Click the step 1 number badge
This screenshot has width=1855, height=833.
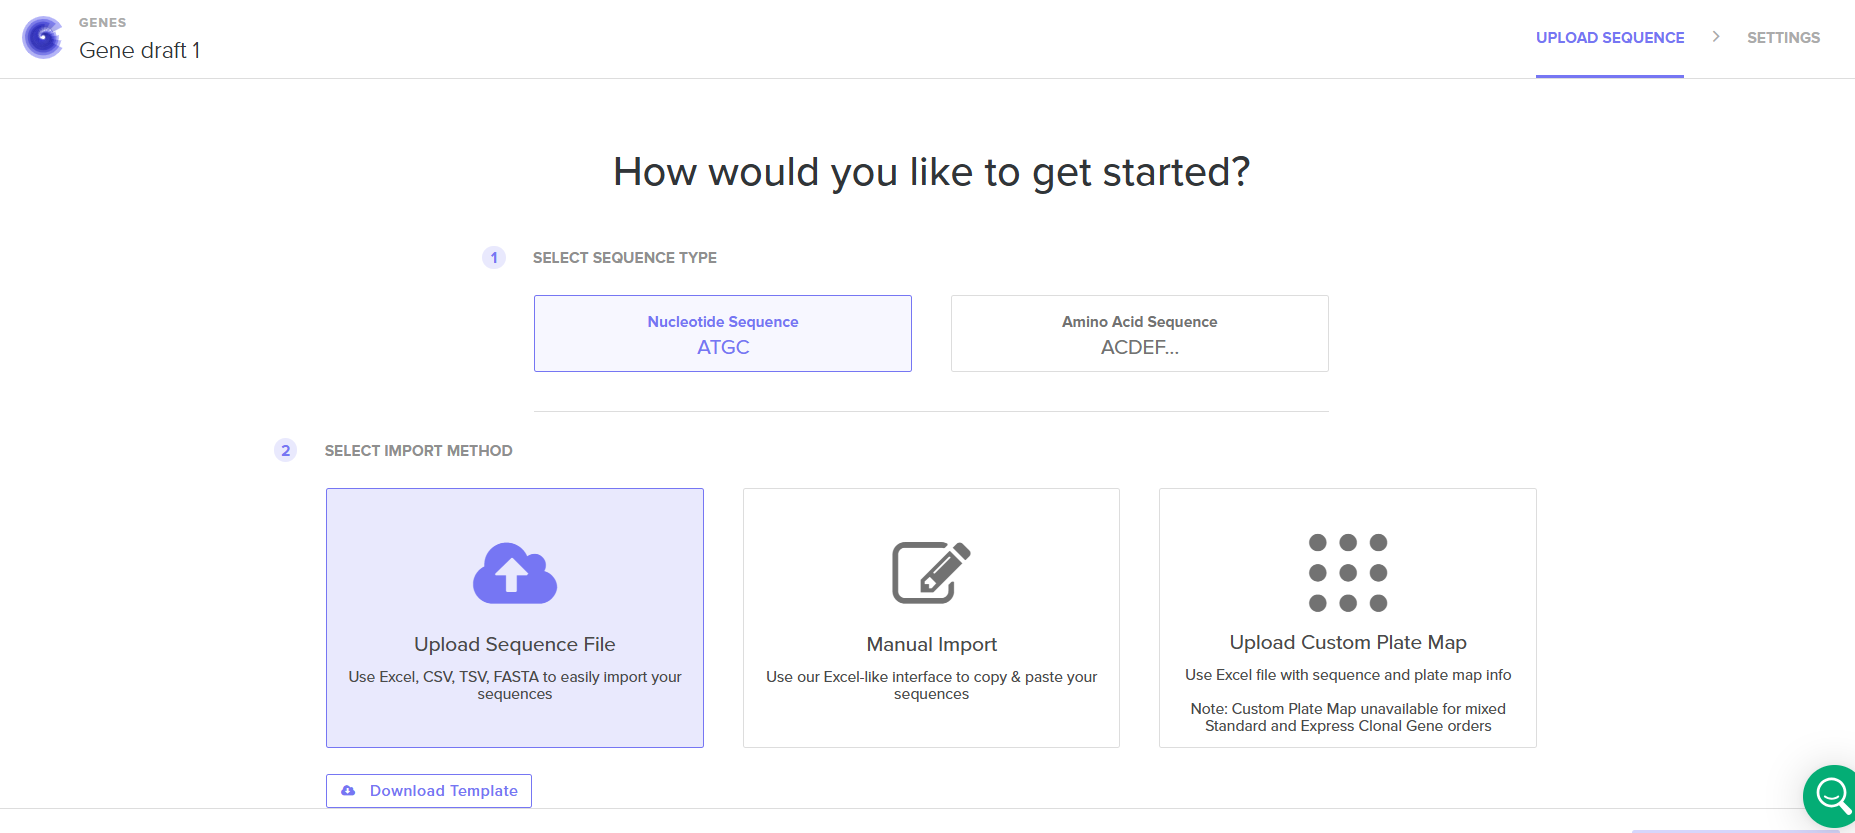click(494, 258)
